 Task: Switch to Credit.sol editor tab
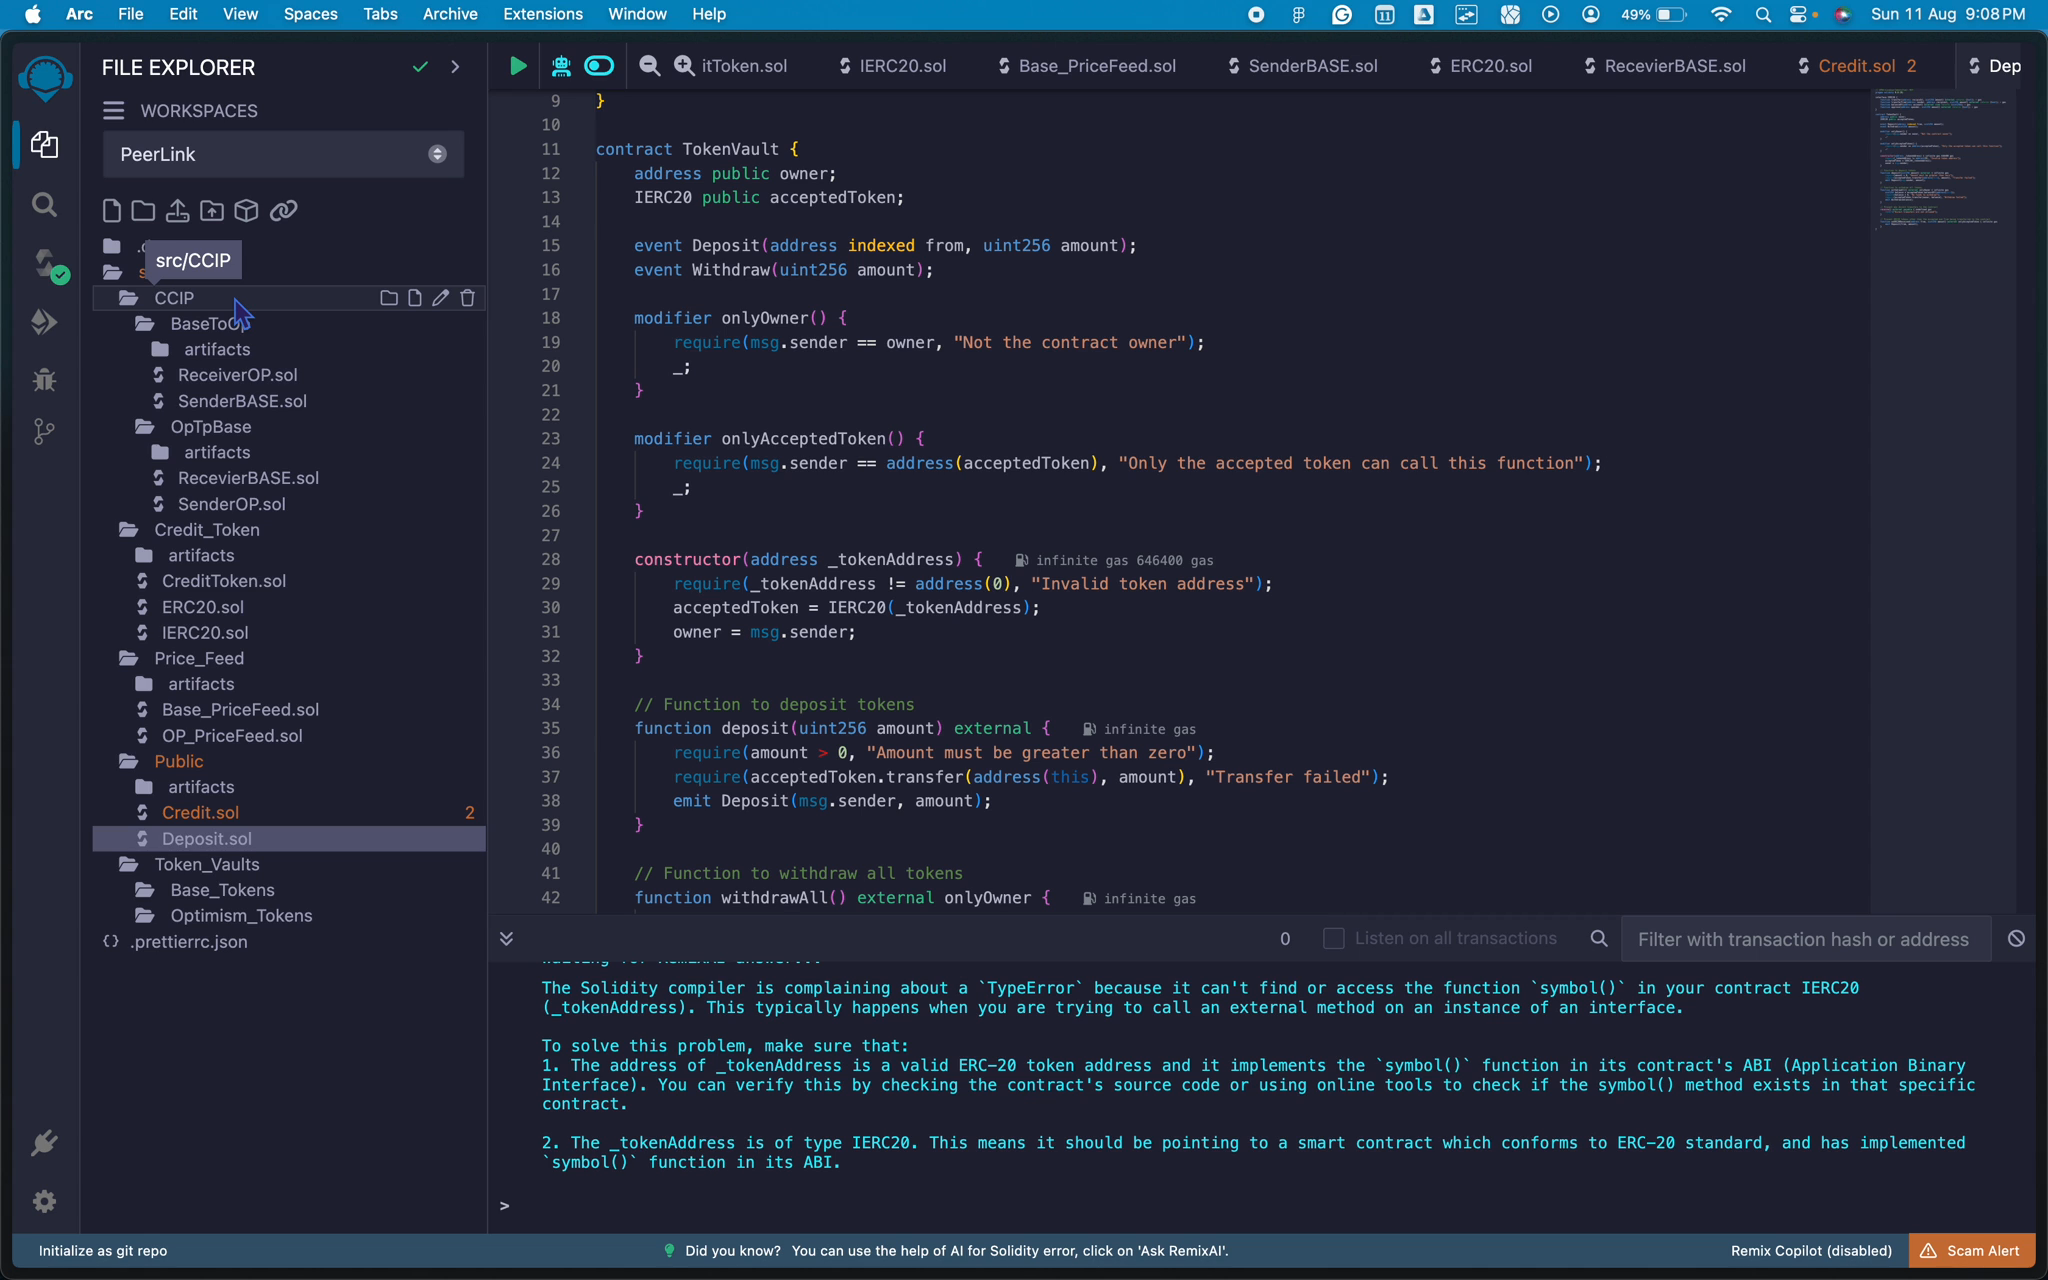click(1857, 66)
